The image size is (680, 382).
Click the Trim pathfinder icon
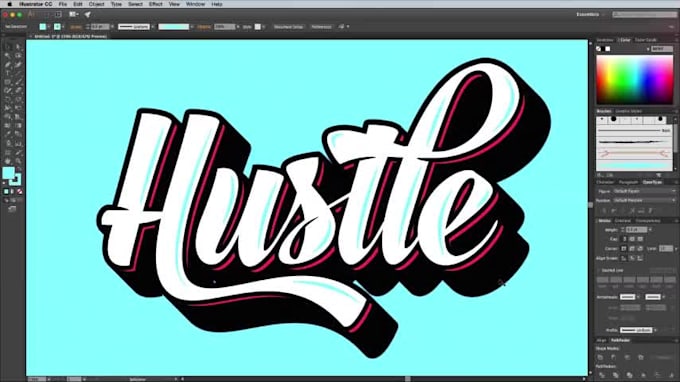(615, 375)
